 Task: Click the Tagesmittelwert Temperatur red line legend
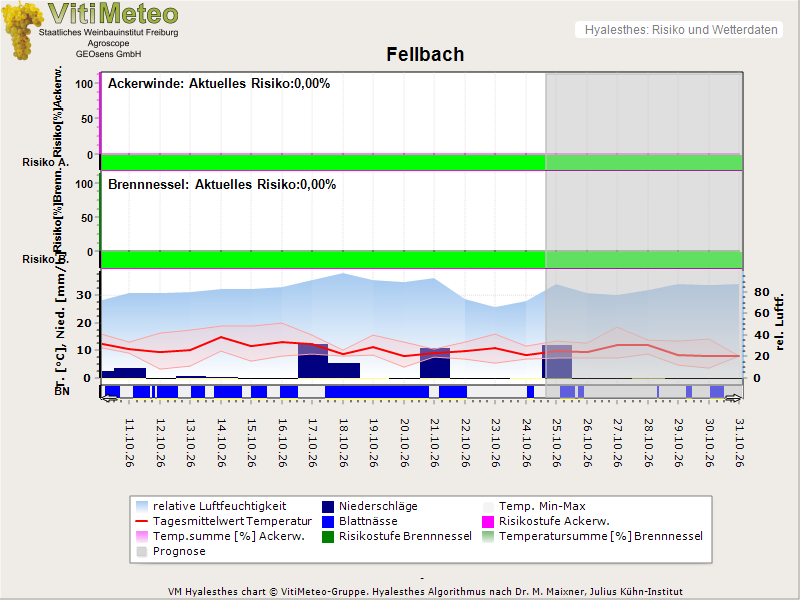[142, 521]
